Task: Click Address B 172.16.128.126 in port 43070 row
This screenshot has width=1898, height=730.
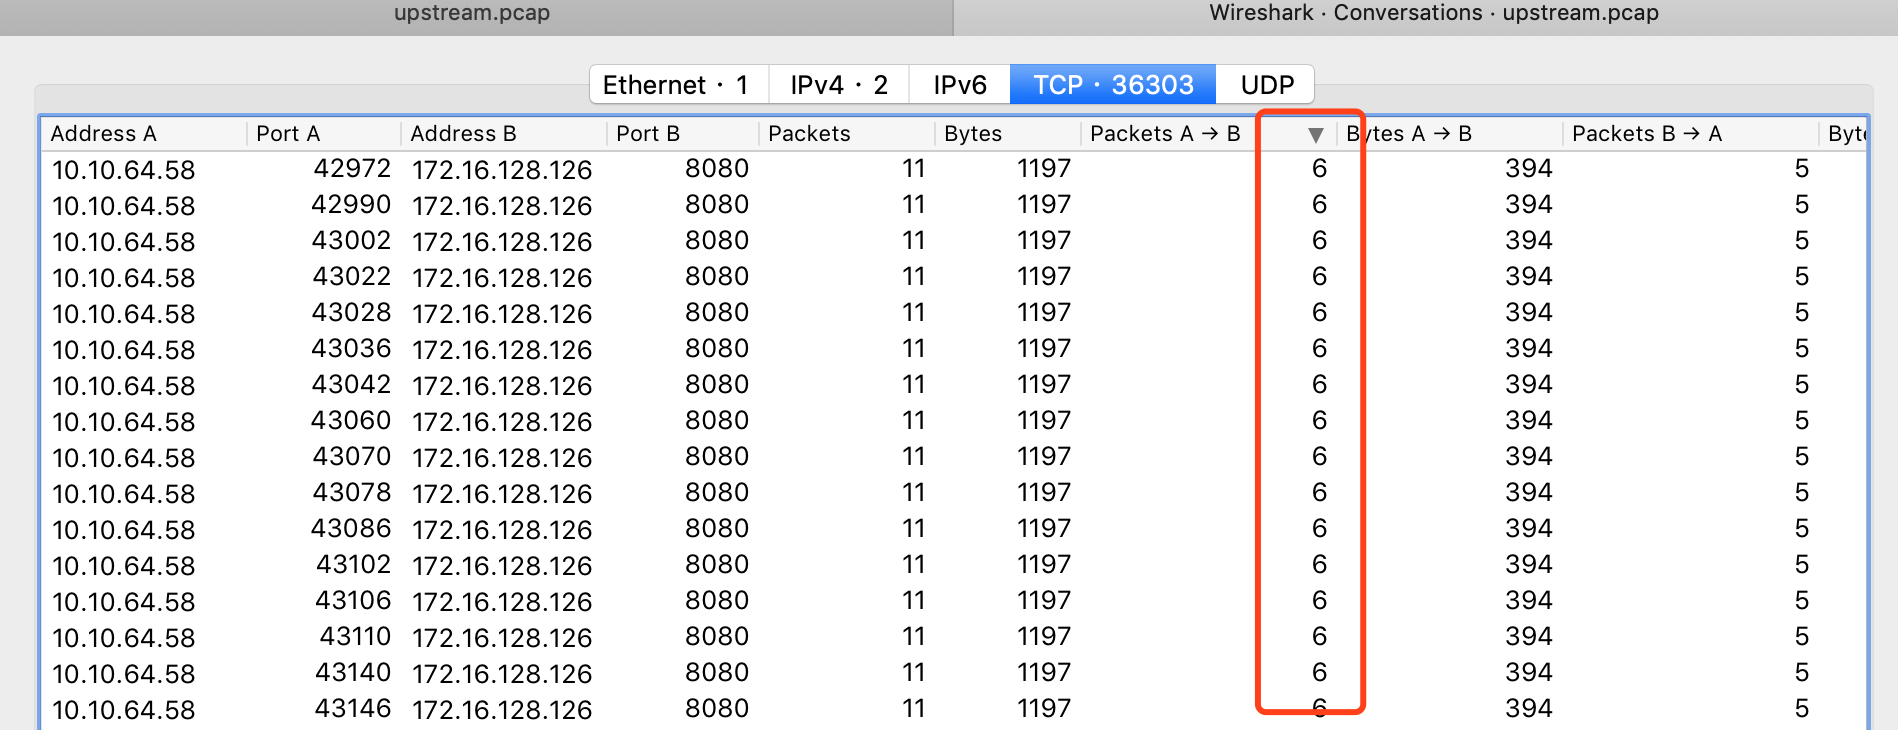Action: coord(502,458)
